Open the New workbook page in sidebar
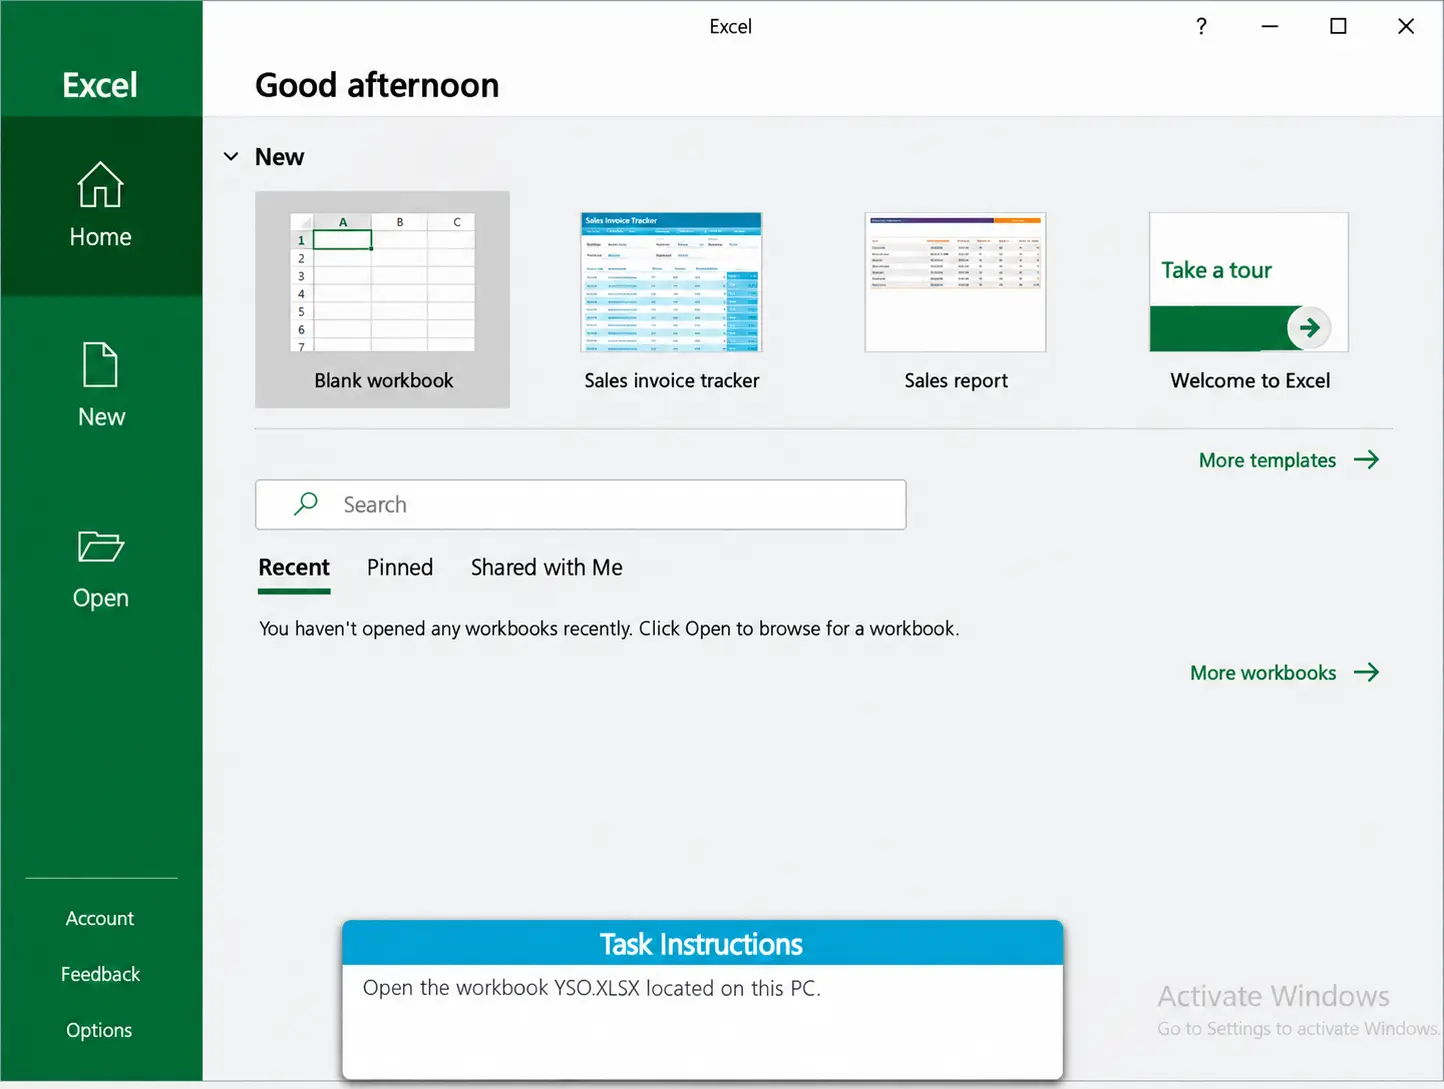The height and width of the screenshot is (1089, 1444). [x=101, y=386]
